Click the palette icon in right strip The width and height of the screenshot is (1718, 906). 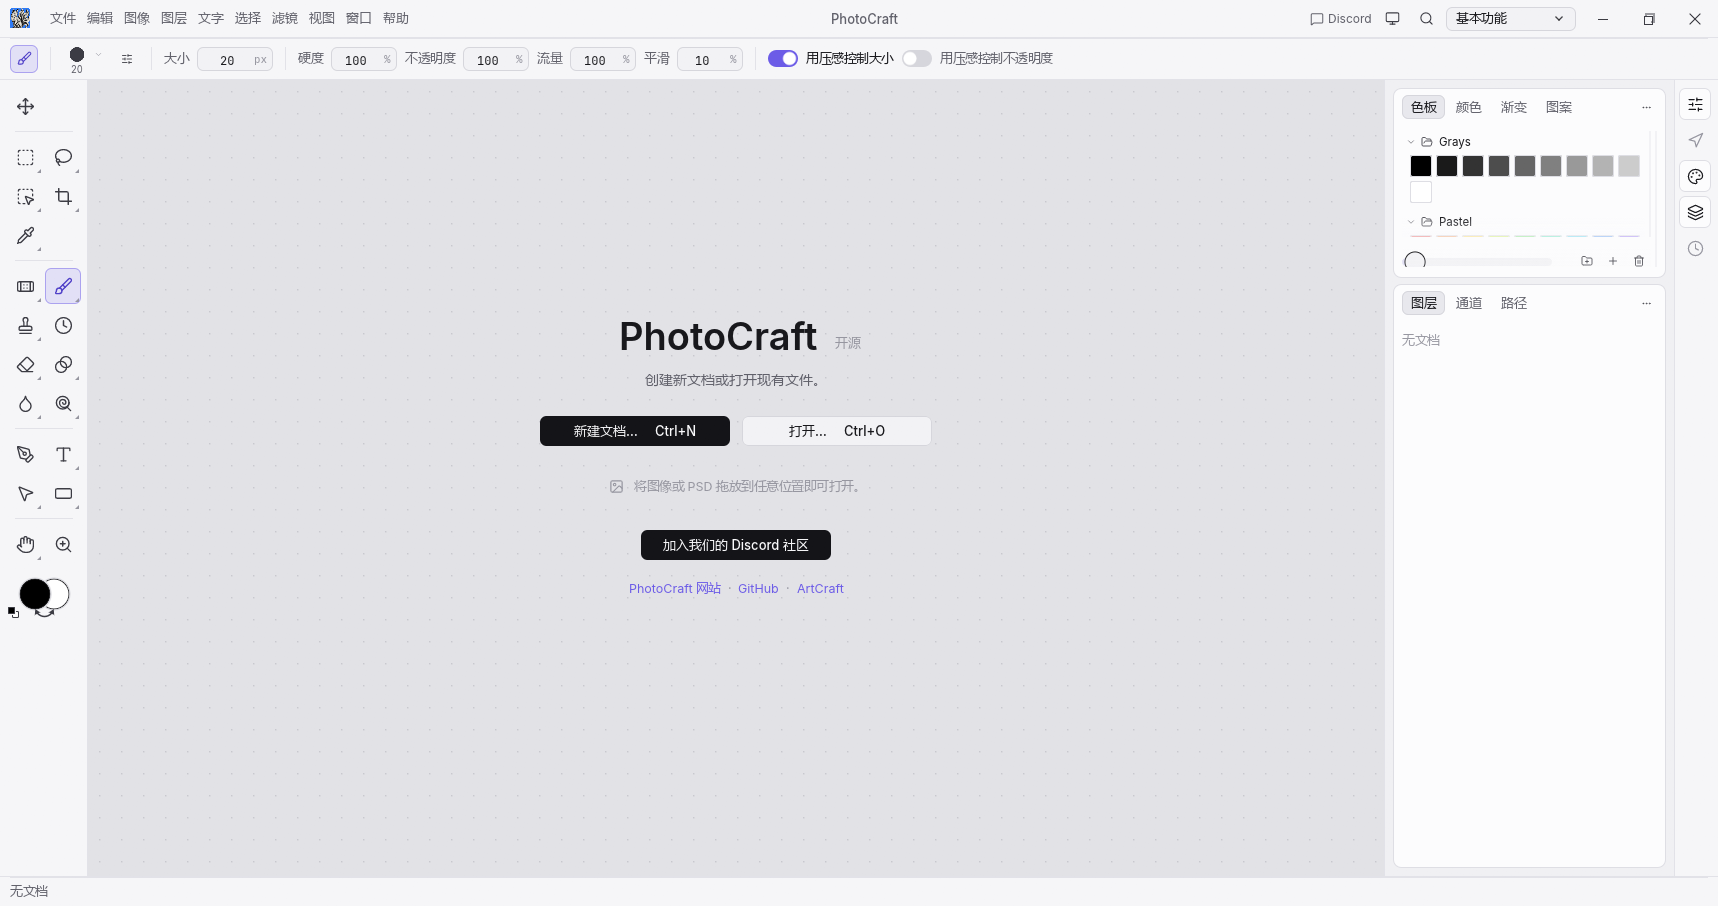[1695, 176]
